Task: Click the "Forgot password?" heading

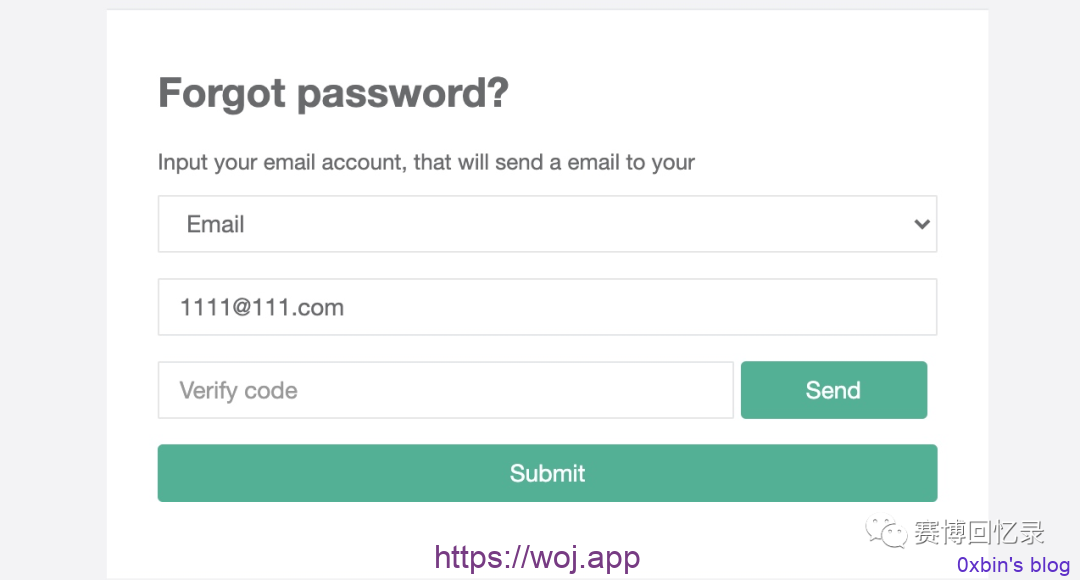Action: (x=333, y=93)
